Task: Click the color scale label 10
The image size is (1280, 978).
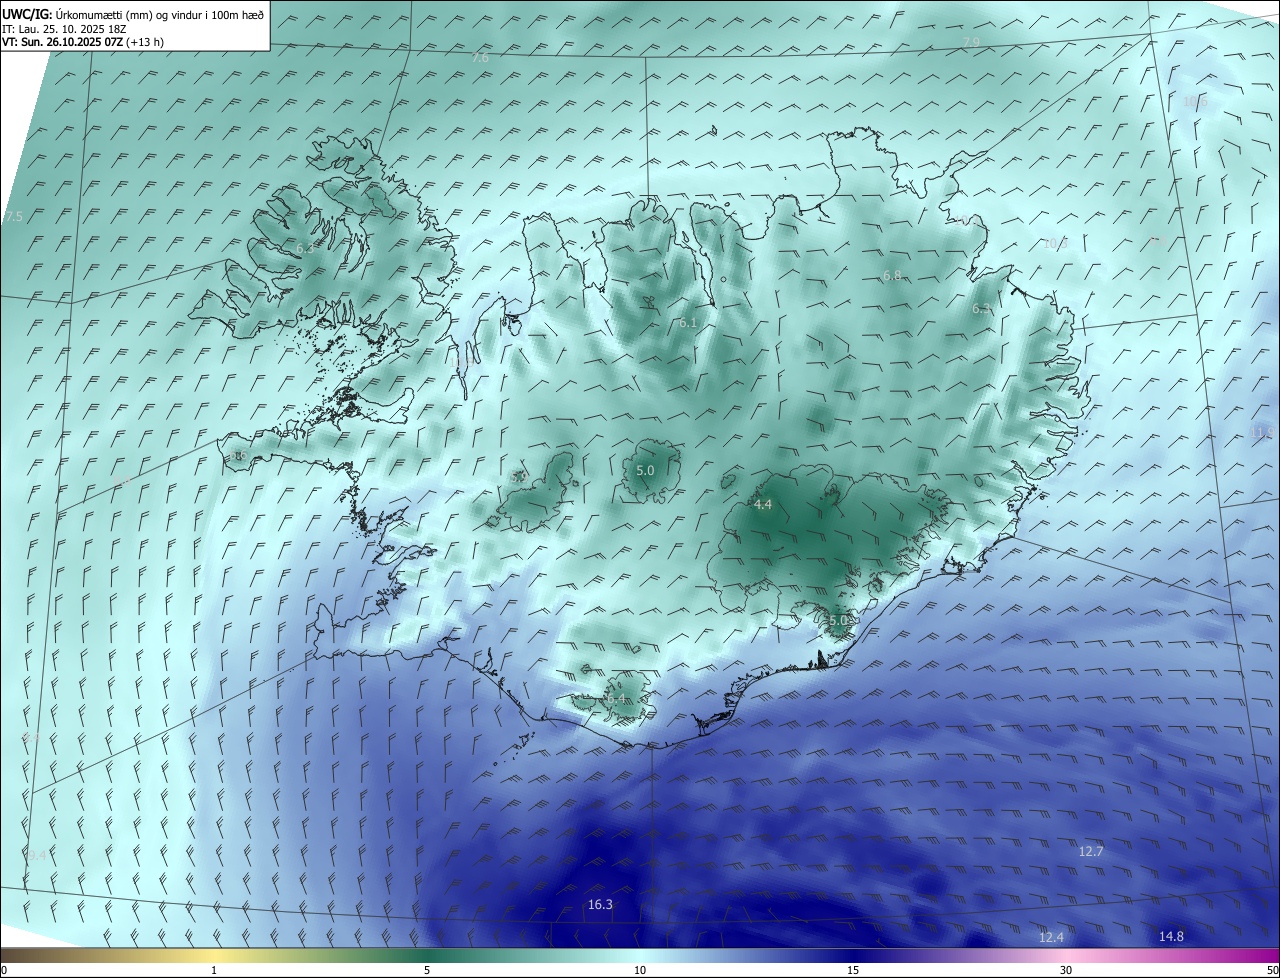Action: click(640, 970)
